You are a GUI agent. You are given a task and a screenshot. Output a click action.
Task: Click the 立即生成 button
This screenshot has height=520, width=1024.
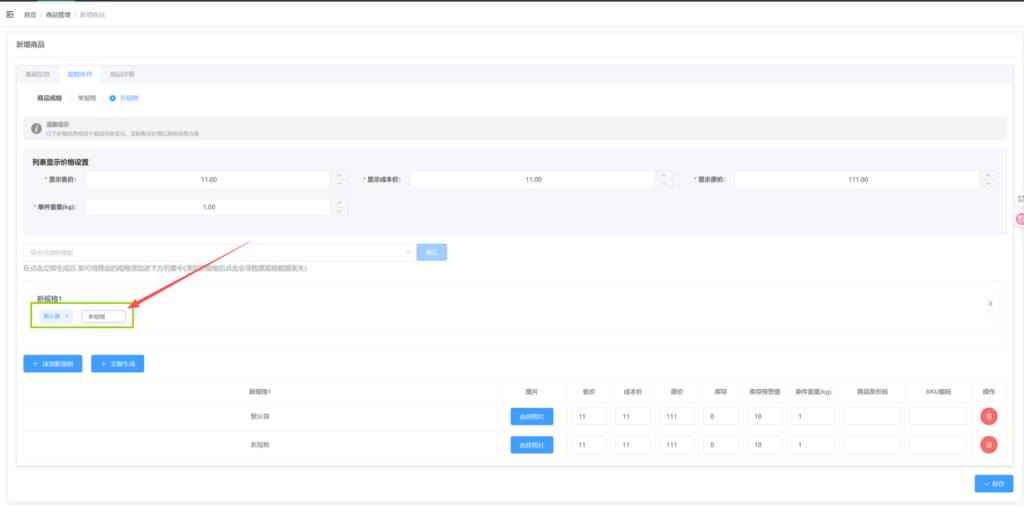(117, 364)
